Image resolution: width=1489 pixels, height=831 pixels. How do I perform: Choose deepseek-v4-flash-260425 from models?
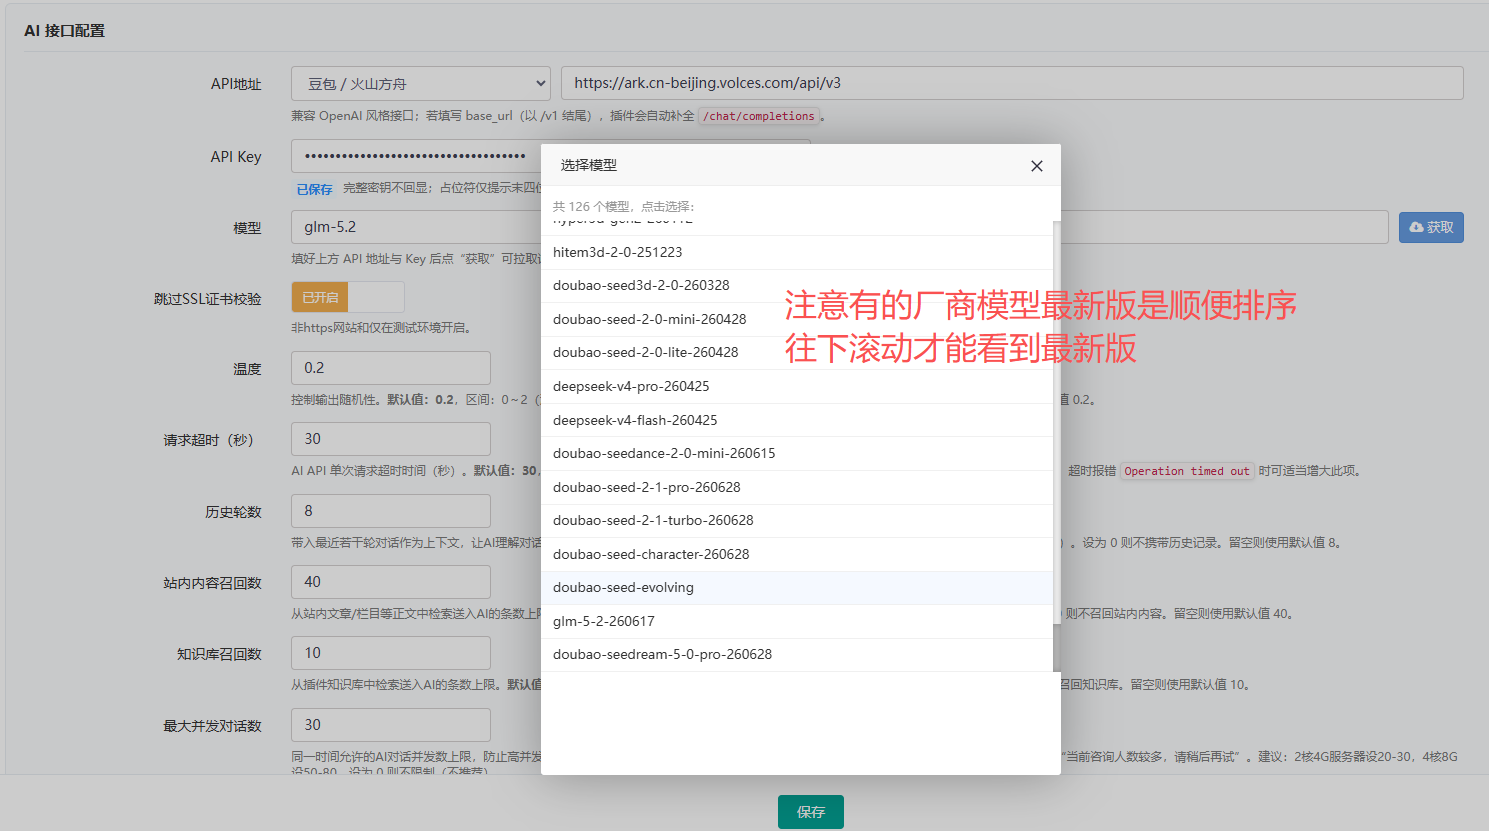pos(797,420)
